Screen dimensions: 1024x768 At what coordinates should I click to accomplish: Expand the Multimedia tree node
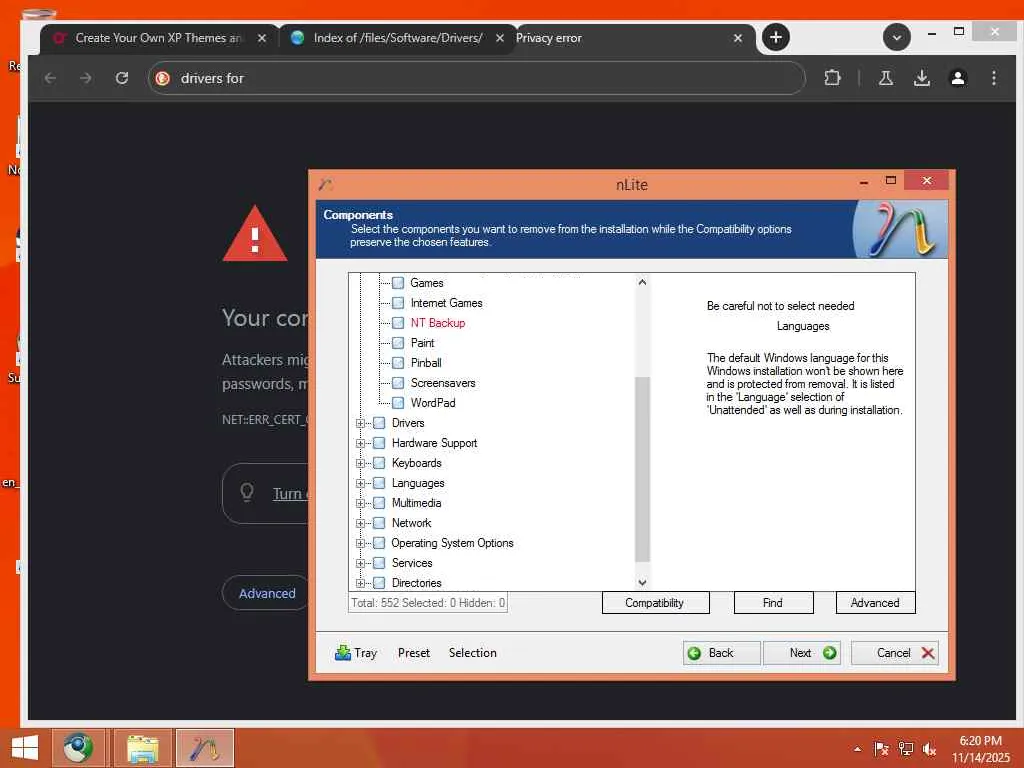click(360, 504)
